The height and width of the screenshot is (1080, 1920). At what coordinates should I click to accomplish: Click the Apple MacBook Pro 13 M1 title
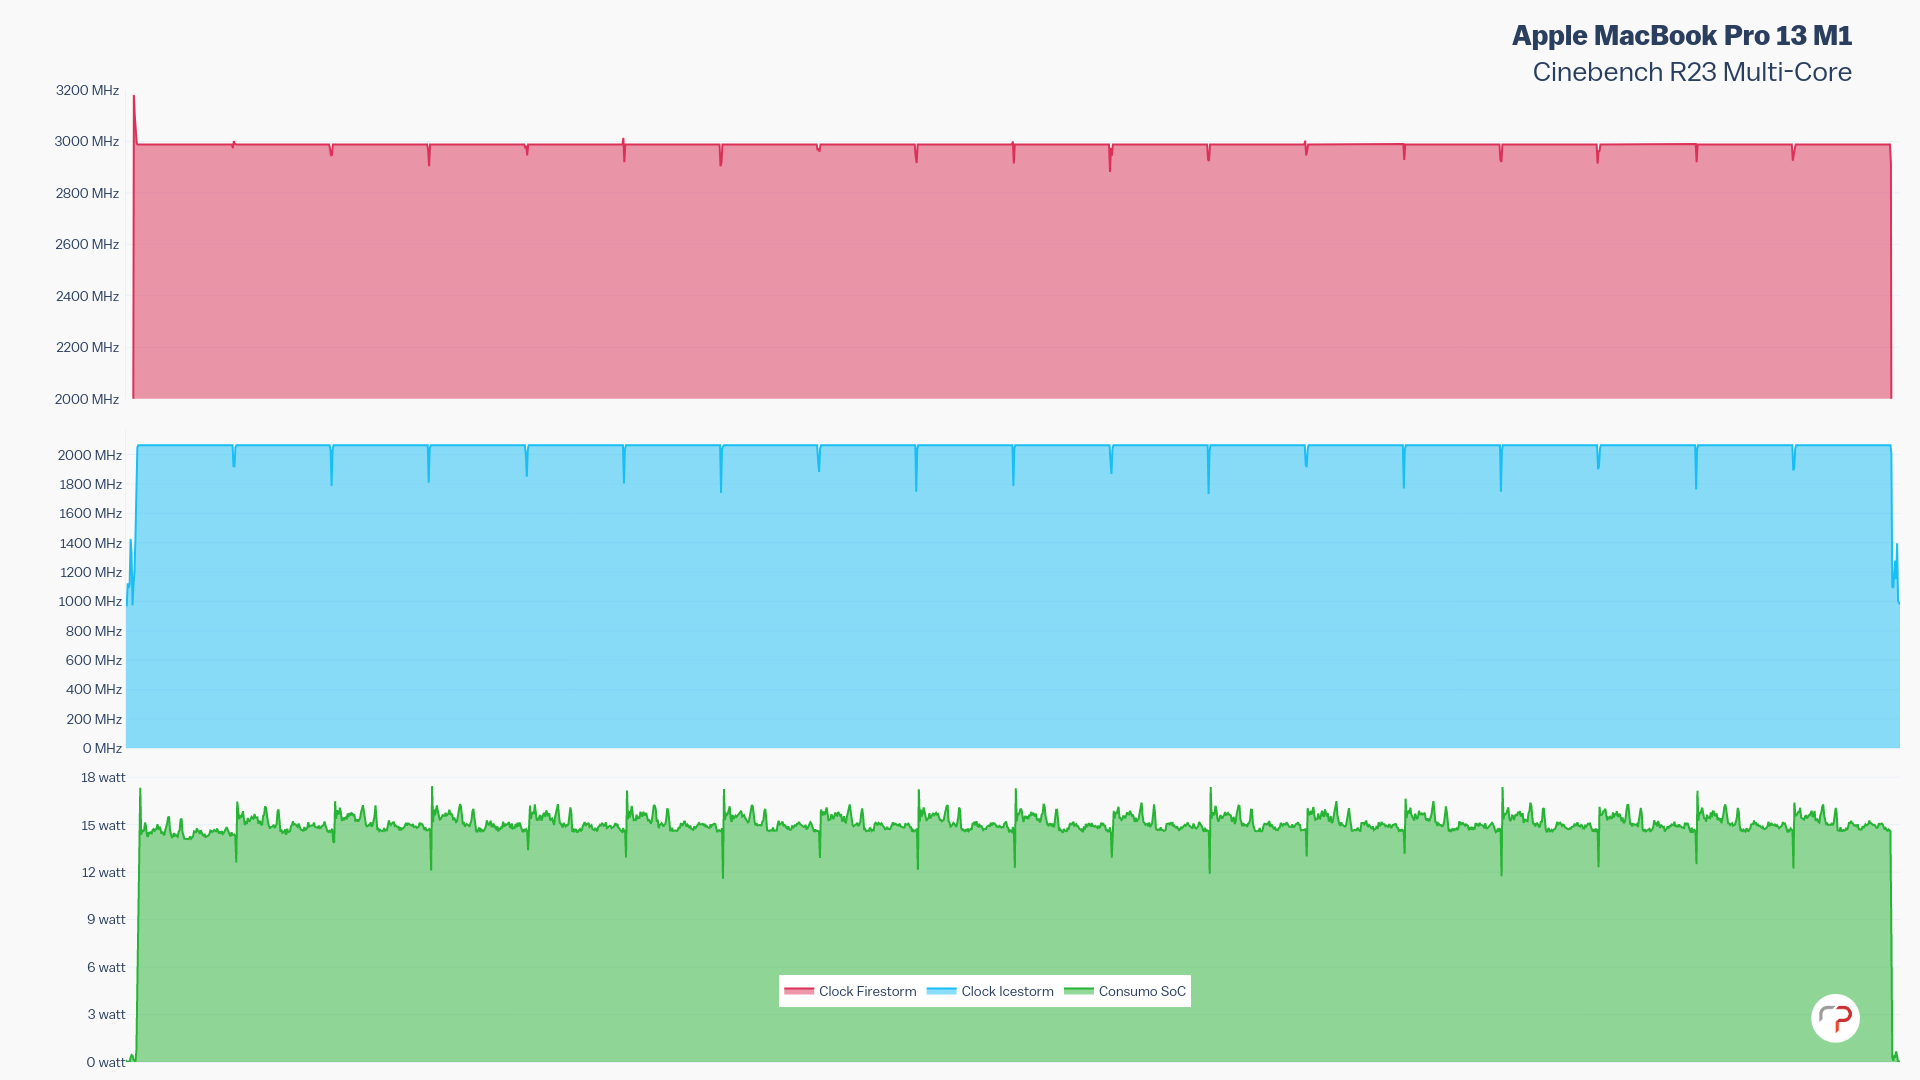(1681, 36)
